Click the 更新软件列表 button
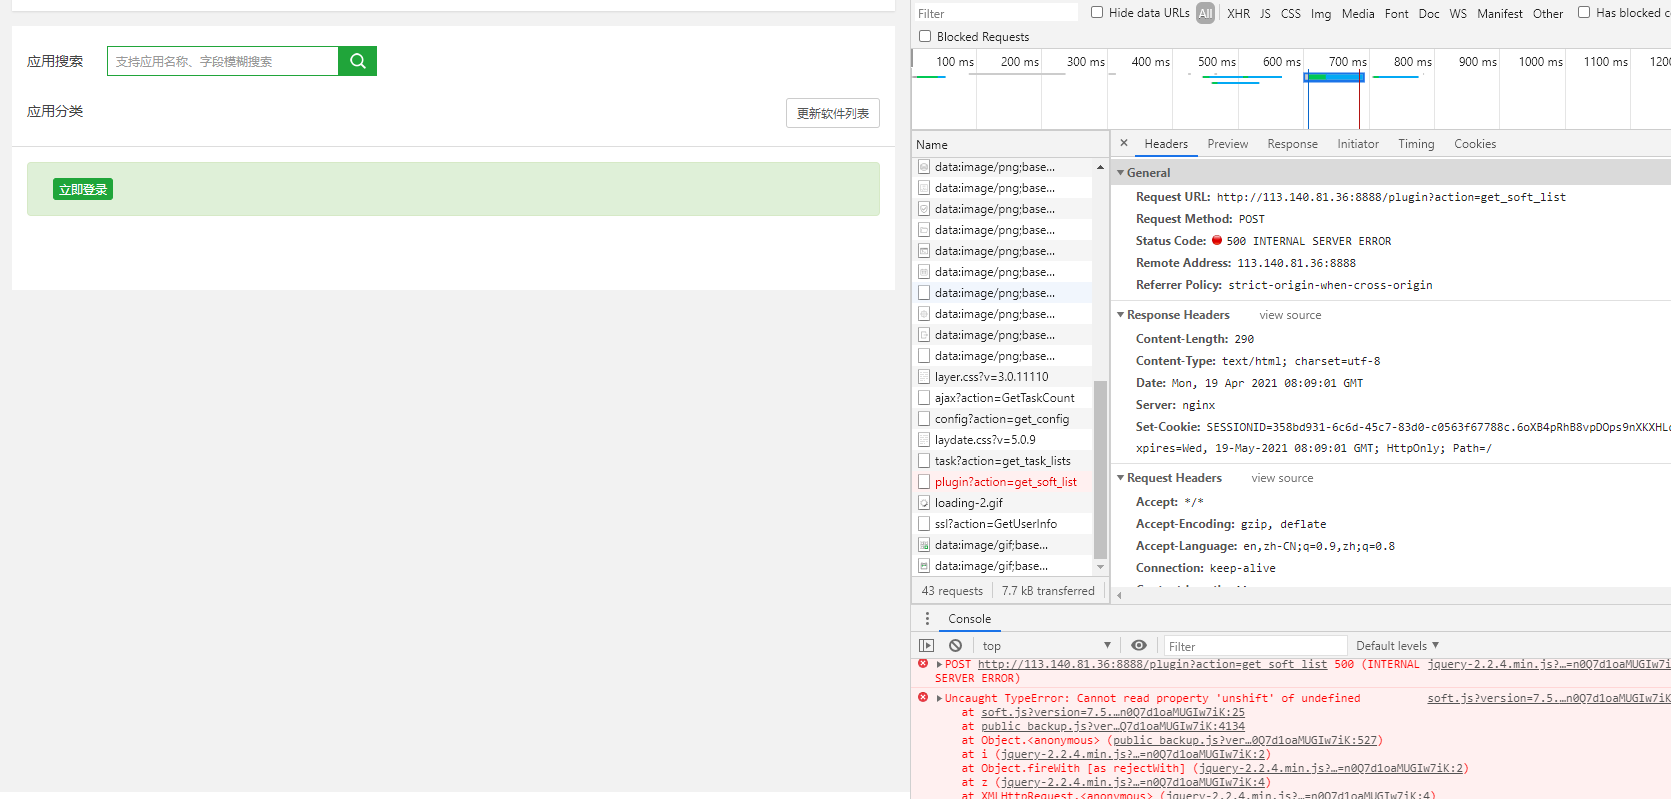The height and width of the screenshot is (799, 1671). [x=833, y=113]
